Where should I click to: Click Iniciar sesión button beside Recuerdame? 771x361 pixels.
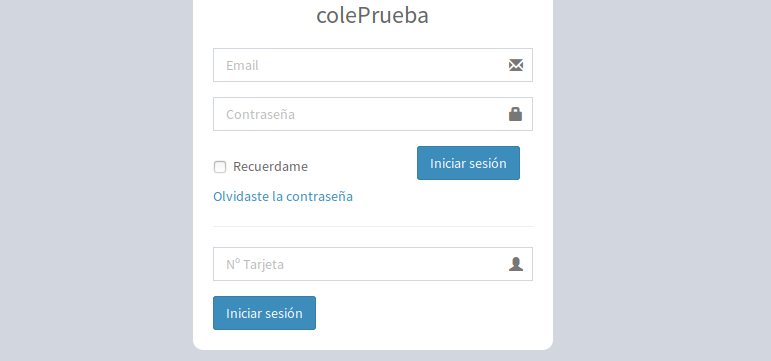pos(468,163)
